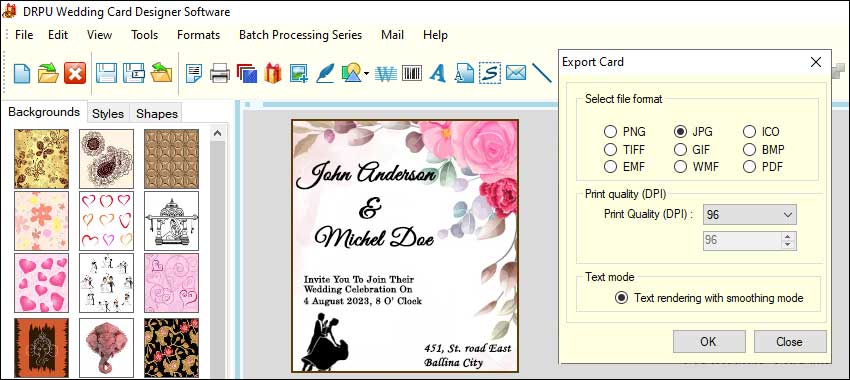850x380 pixels.
Task: Open the File menu
Action: 24,35
